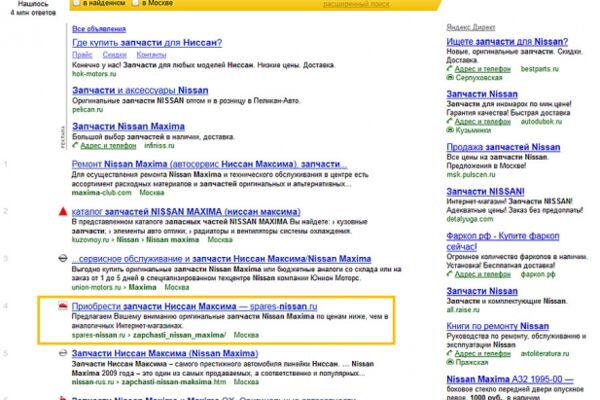The height and width of the screenshot is (400, 600).
Task: Open the 'Яндекс.Директ' label link
Action: (471, 27)
